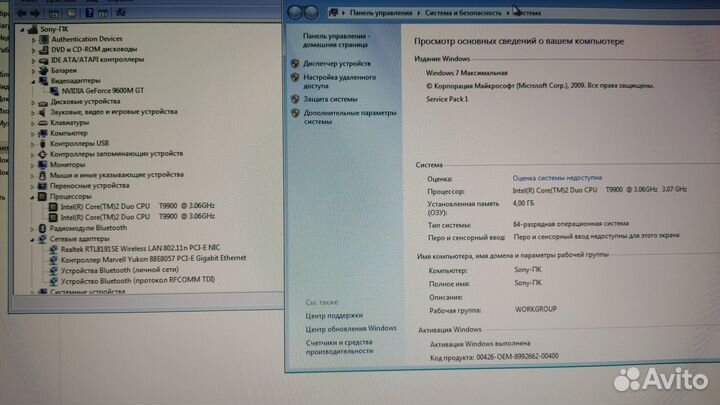Open Центр обновления Windows link

pyautogui.click(x=351, y=329)
